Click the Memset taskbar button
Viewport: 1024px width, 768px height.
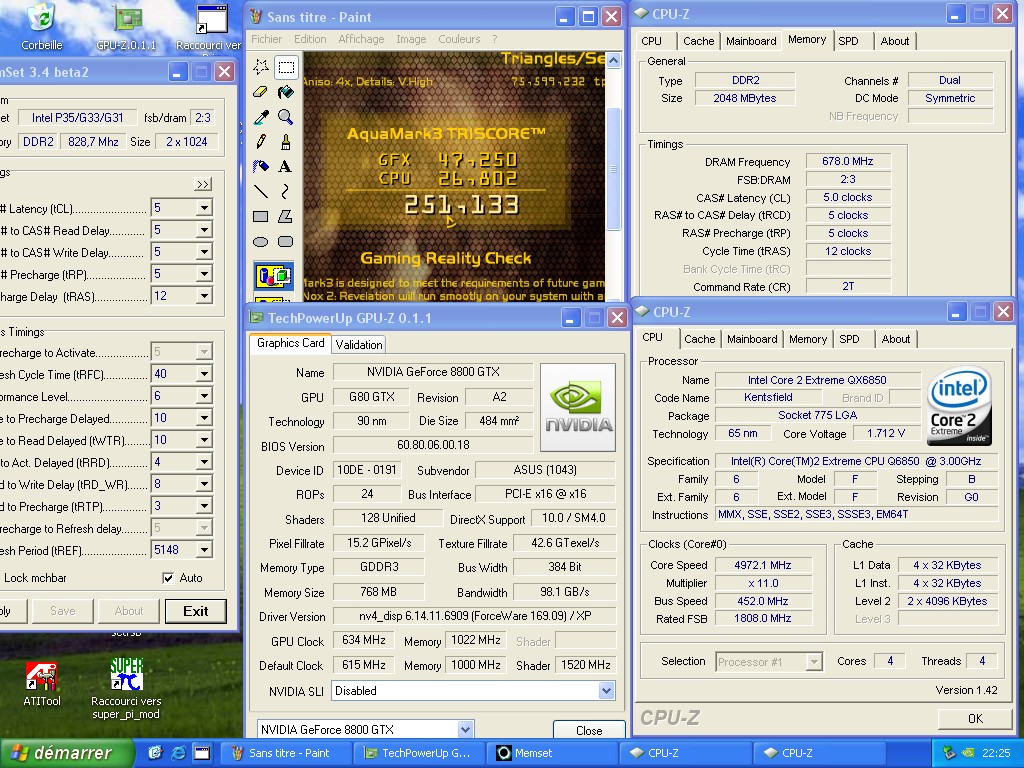[x=551, y=753]
